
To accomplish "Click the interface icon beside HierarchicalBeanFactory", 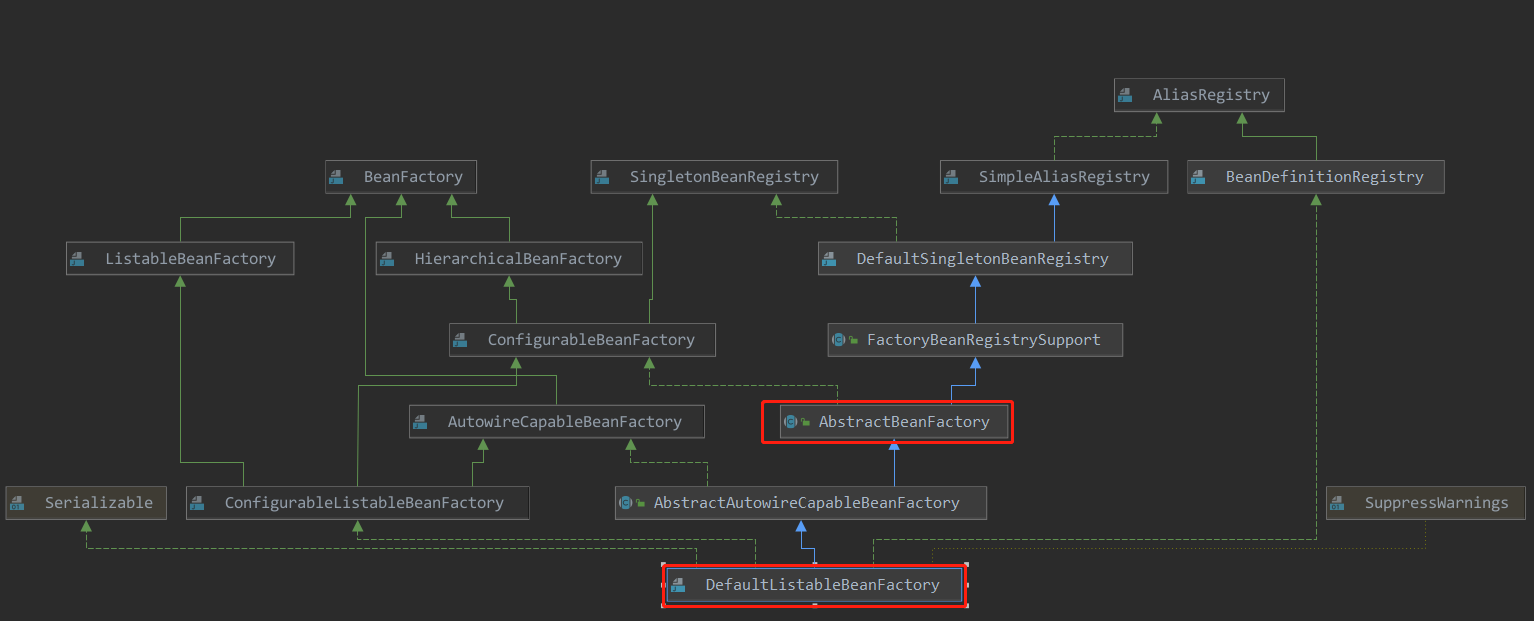I will 388,259.
